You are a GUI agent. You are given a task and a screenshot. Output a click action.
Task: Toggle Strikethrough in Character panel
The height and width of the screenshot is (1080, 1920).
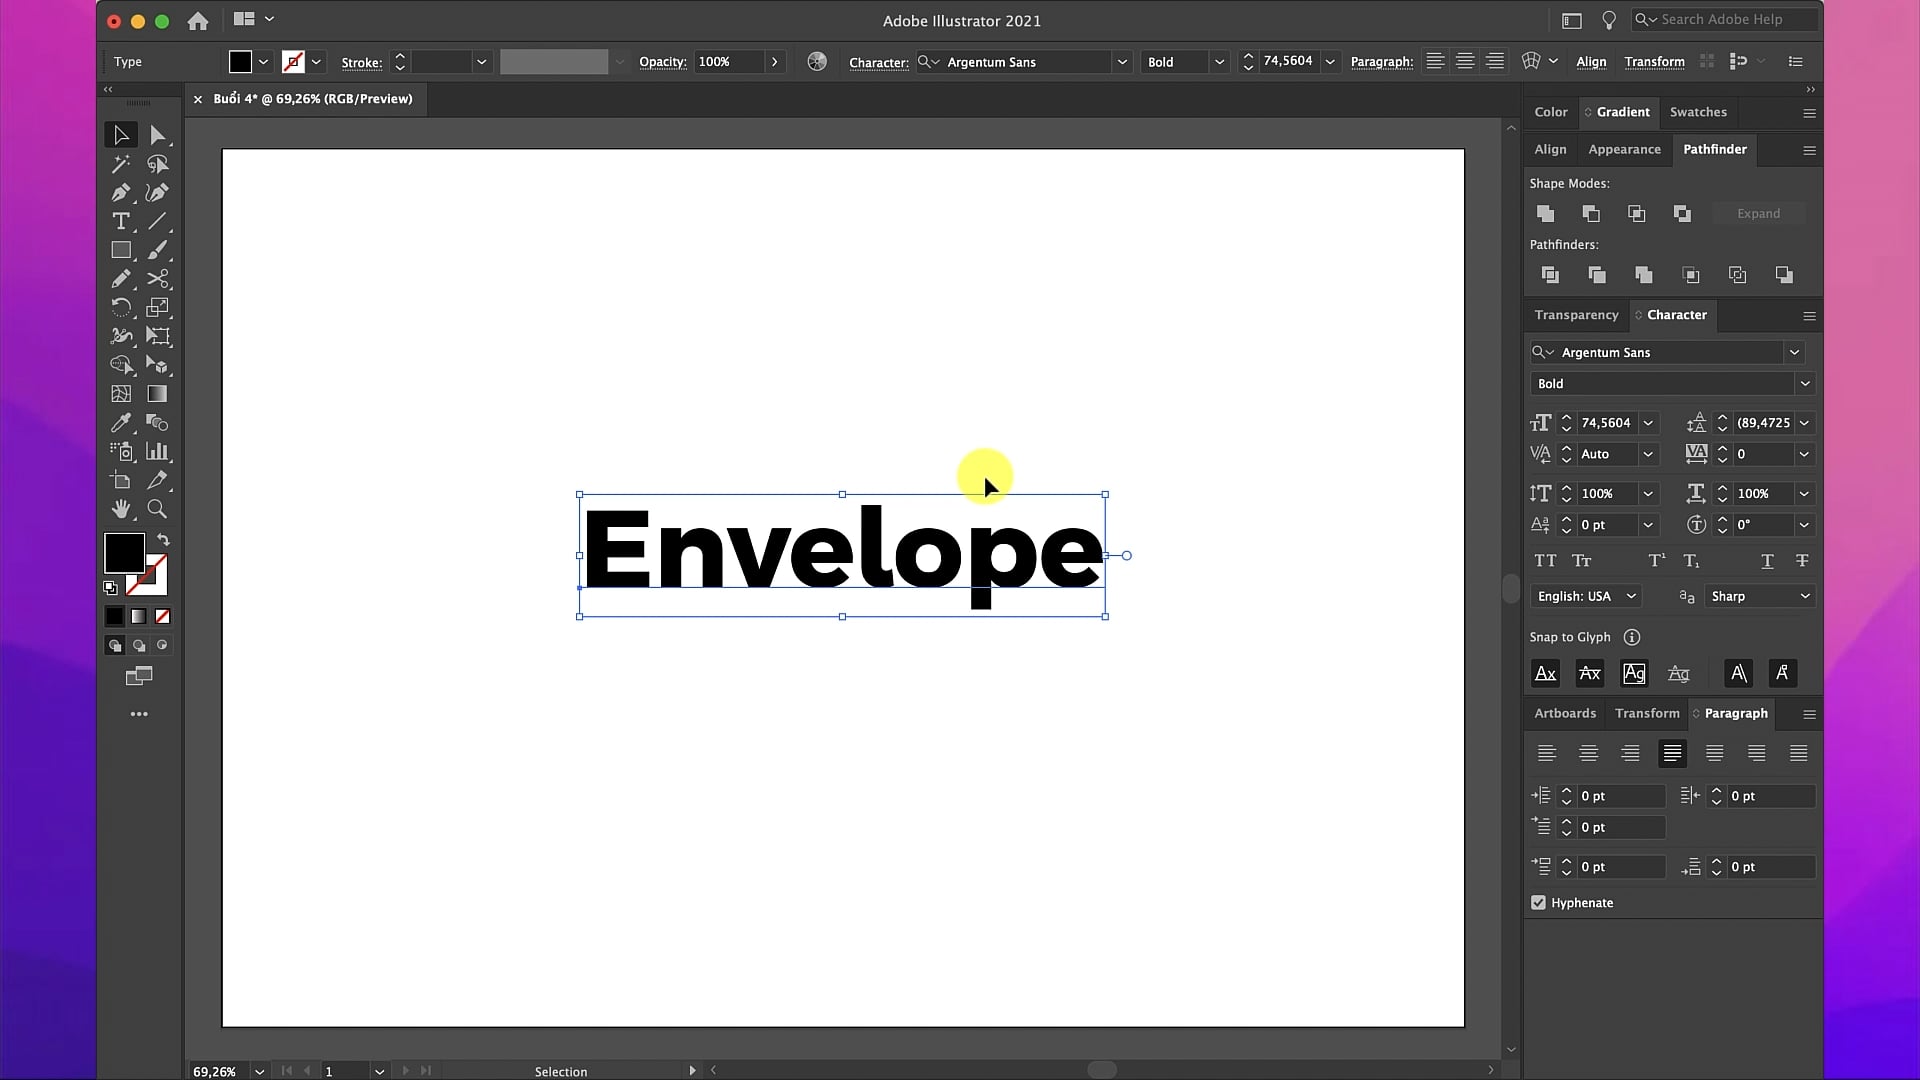point(1802,561)
